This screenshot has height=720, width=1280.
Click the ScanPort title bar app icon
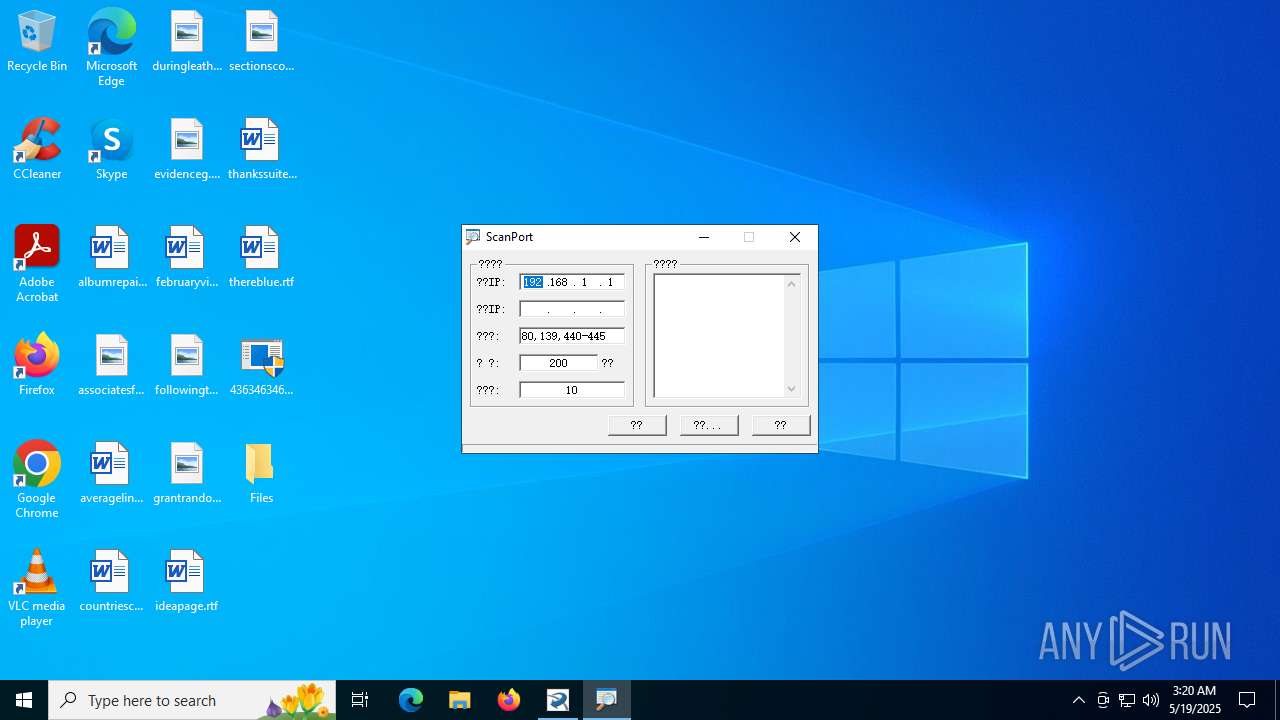473,237
